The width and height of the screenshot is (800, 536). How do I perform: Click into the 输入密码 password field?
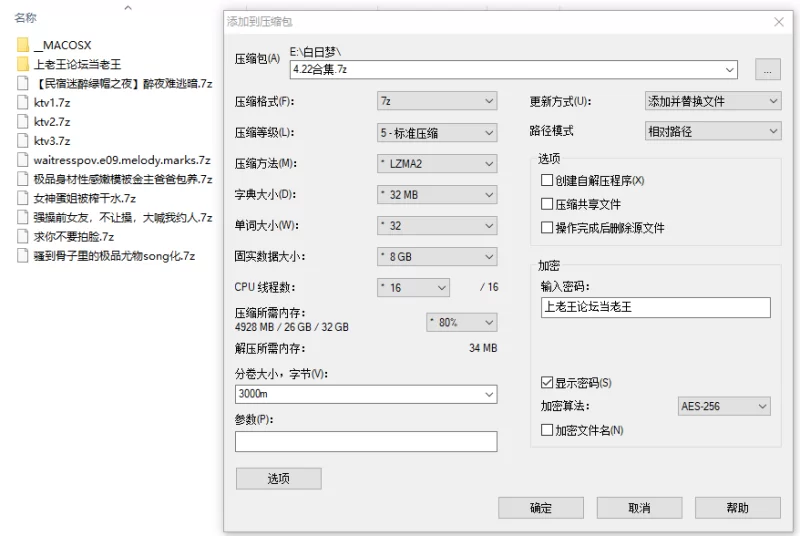656,307
